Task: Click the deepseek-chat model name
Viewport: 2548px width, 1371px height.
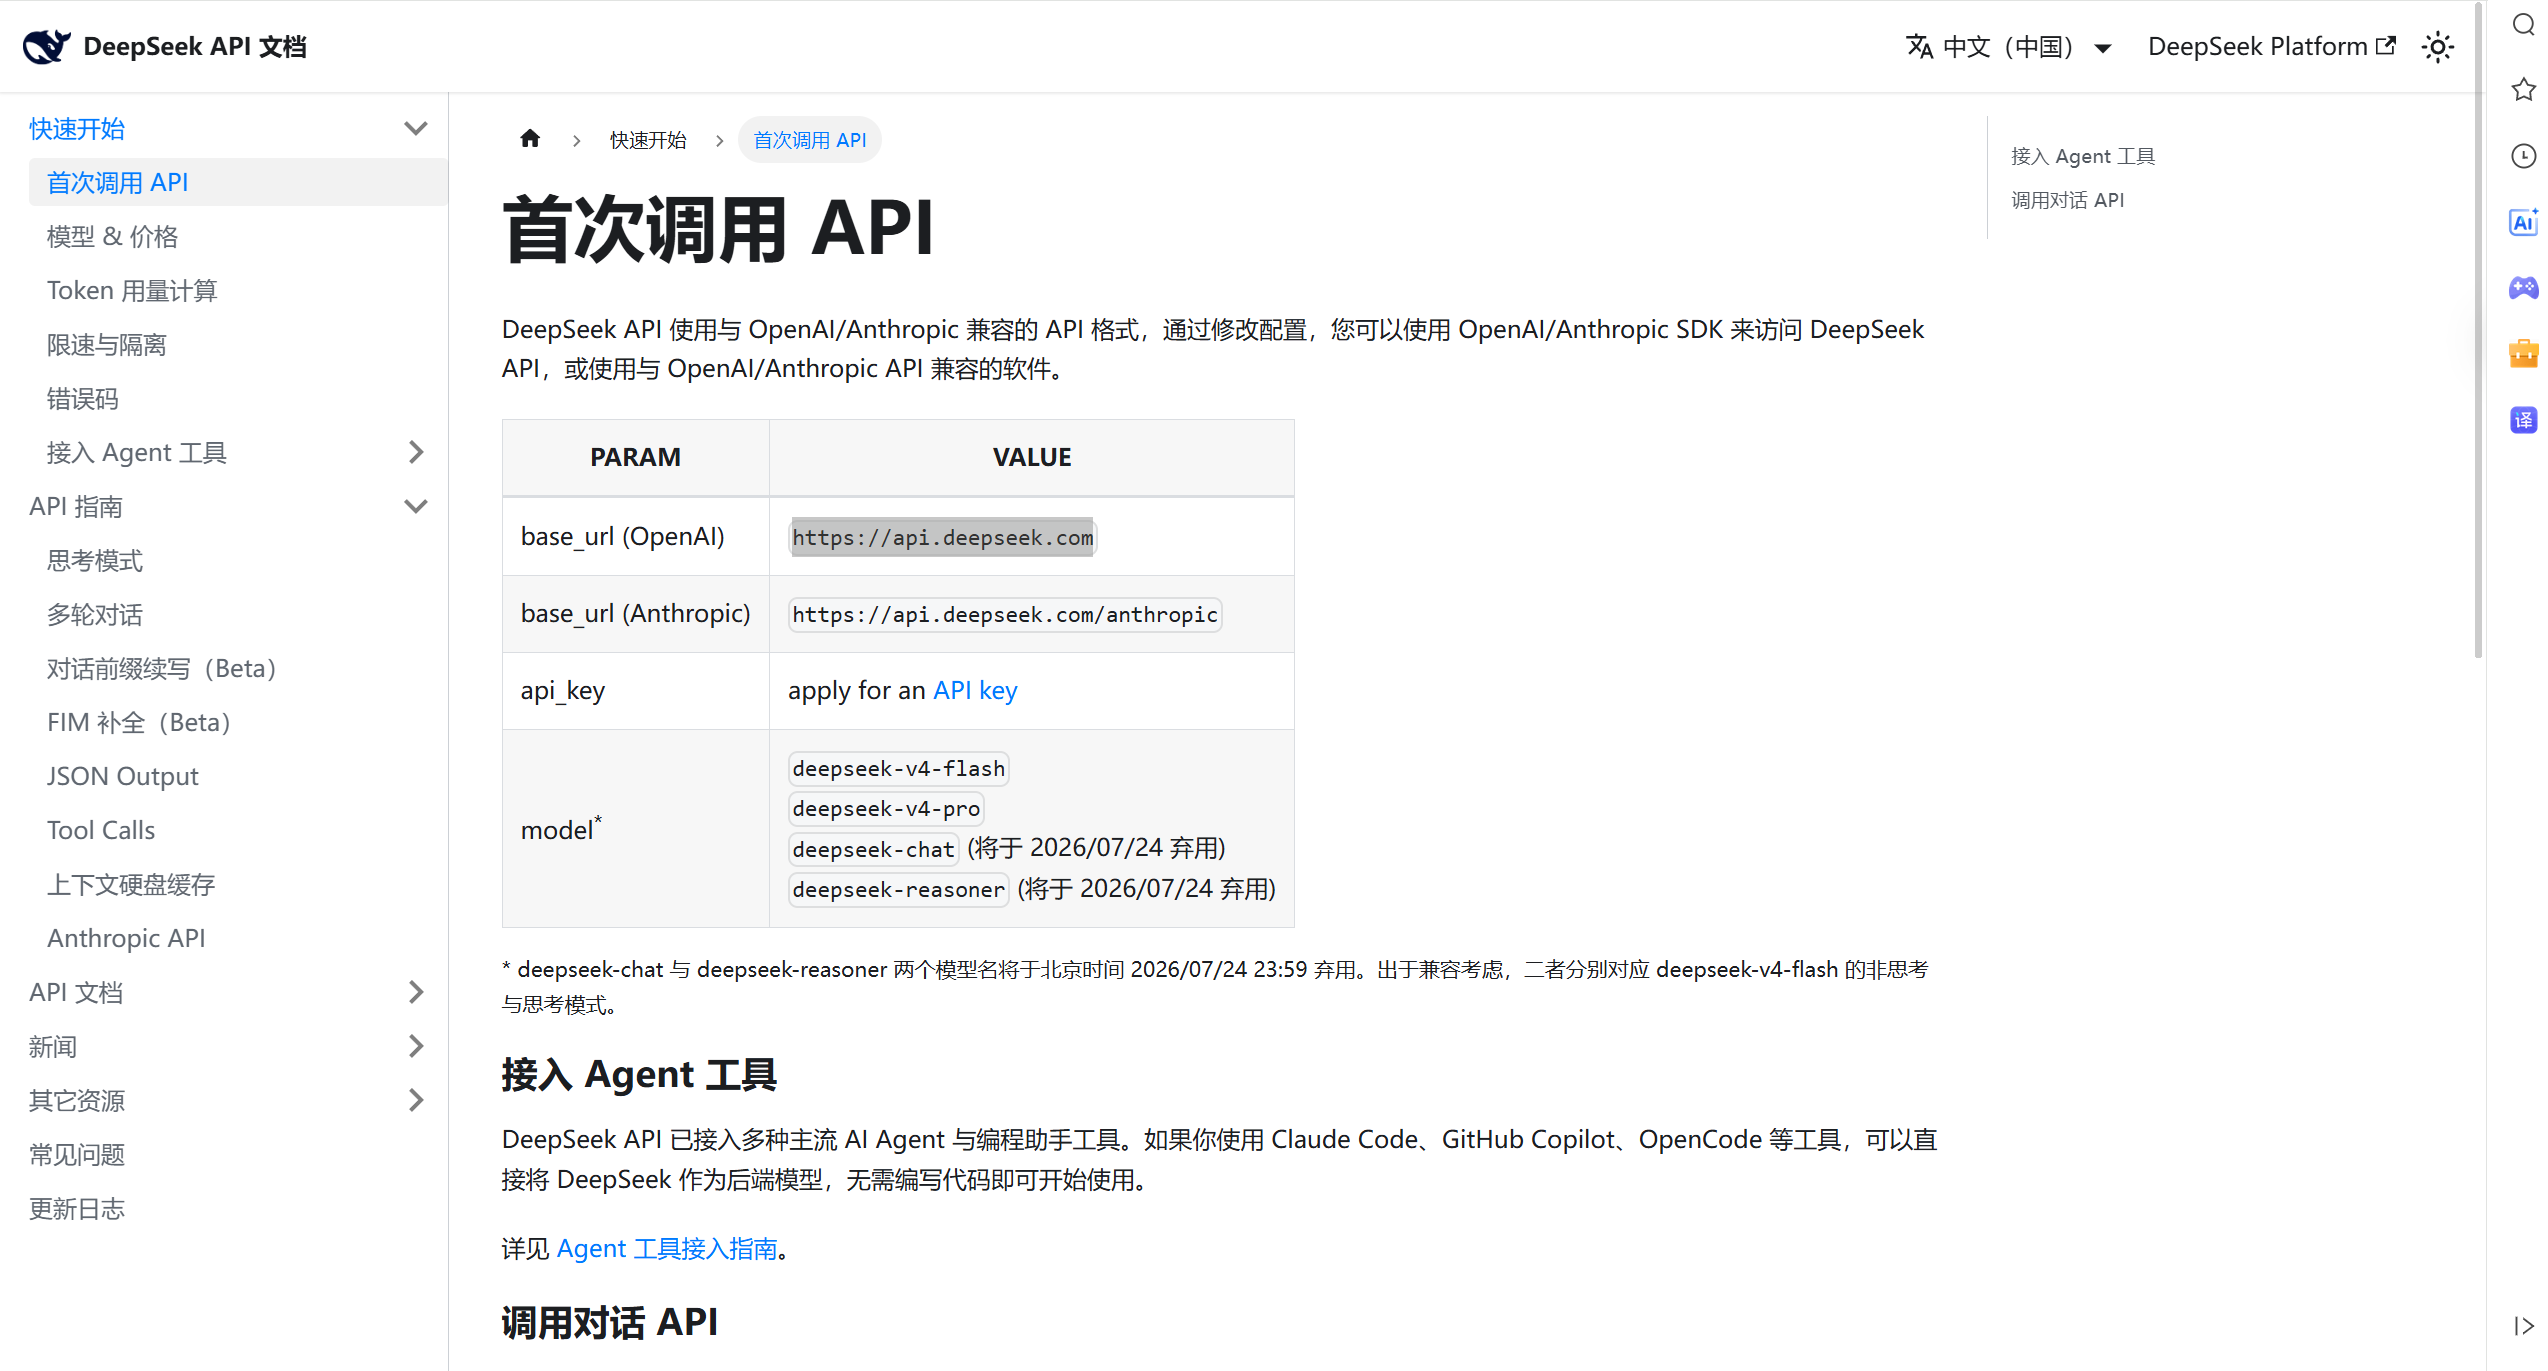Action: (873, 850)
